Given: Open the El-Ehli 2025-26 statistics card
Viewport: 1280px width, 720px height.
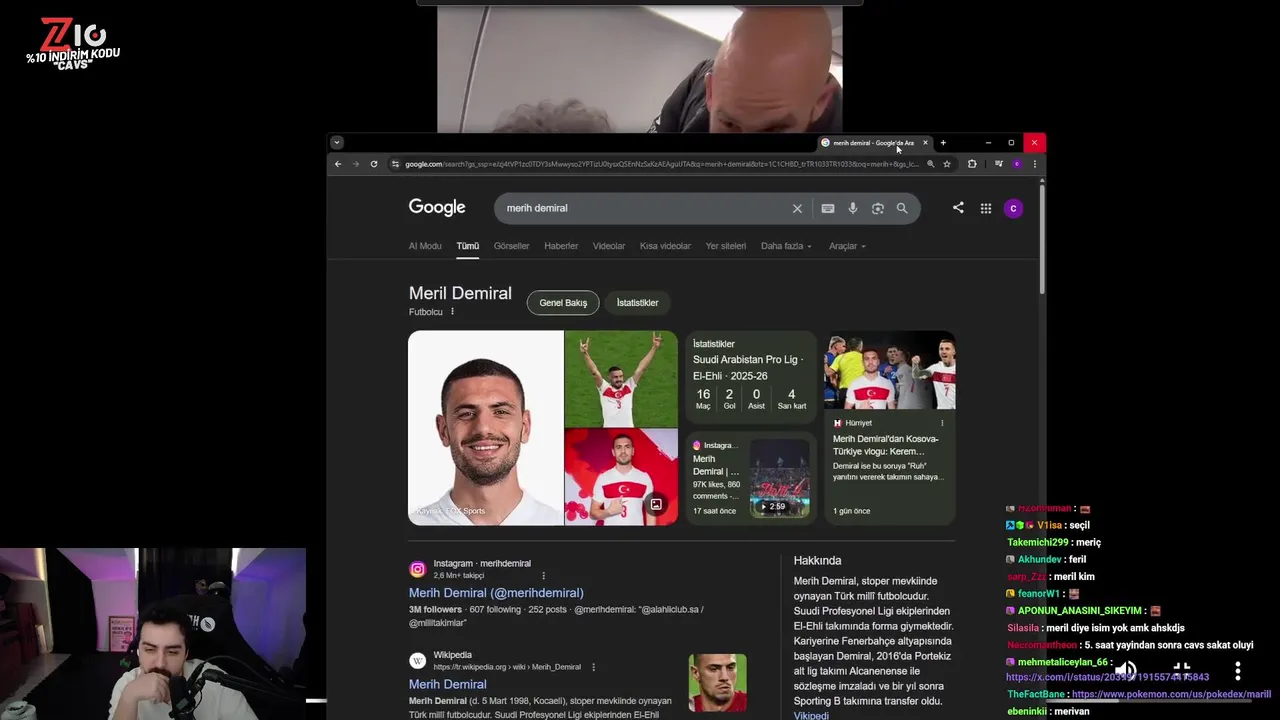Looking at the screenshot, I should coord(751,377).
